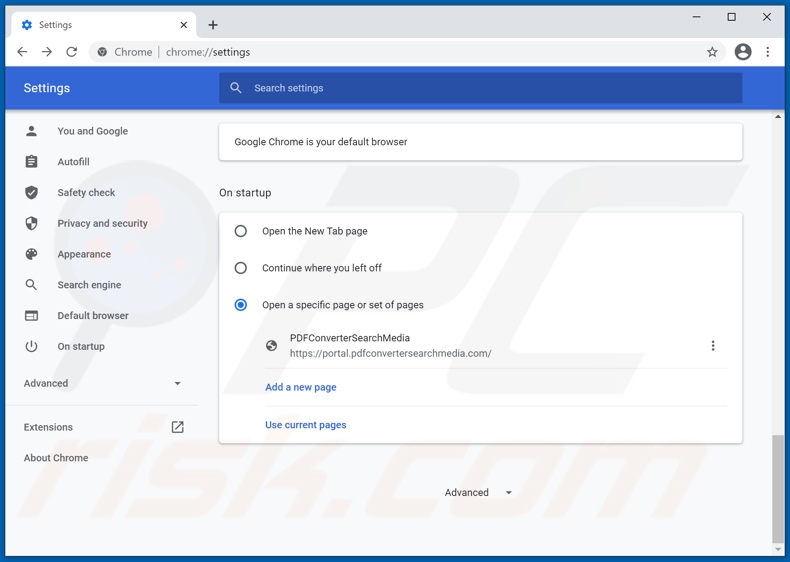Select Open the New Tab page option
Screen dimensions: 790x562
tap(241, 231)
